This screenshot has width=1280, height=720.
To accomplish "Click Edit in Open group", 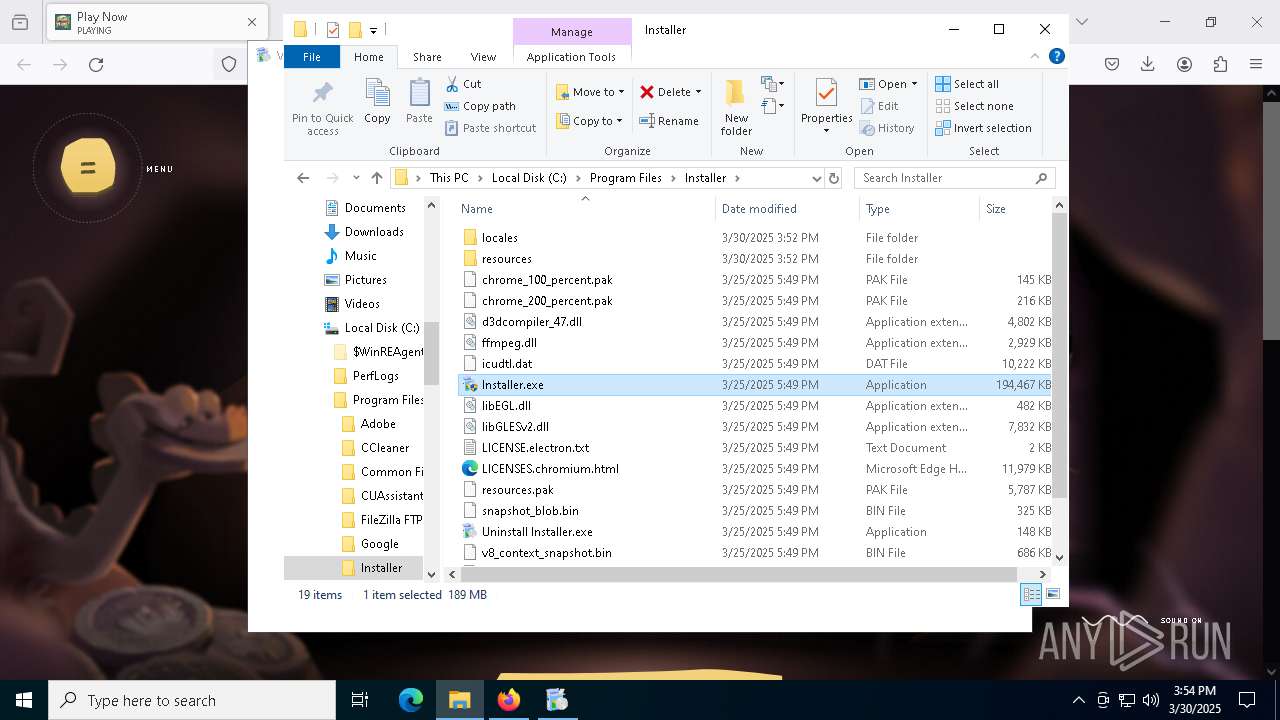I will (x=879, y=106).
